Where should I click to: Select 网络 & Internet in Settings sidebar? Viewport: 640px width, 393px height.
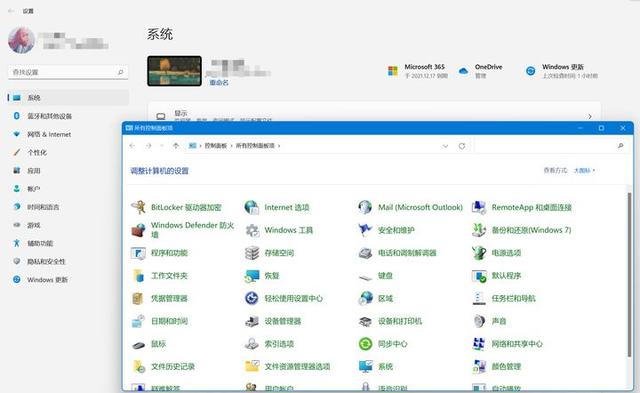point(68,134)
